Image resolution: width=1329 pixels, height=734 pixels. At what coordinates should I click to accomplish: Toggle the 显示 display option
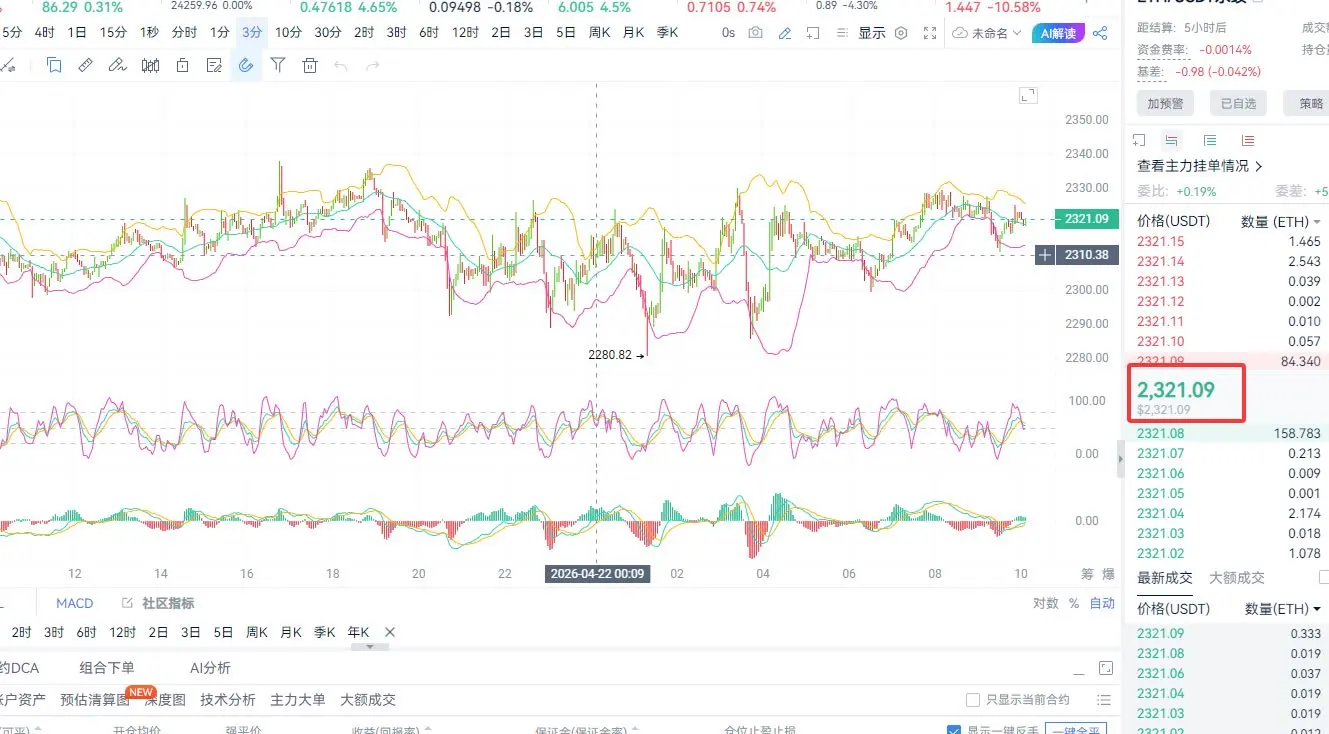coord(872,33)
